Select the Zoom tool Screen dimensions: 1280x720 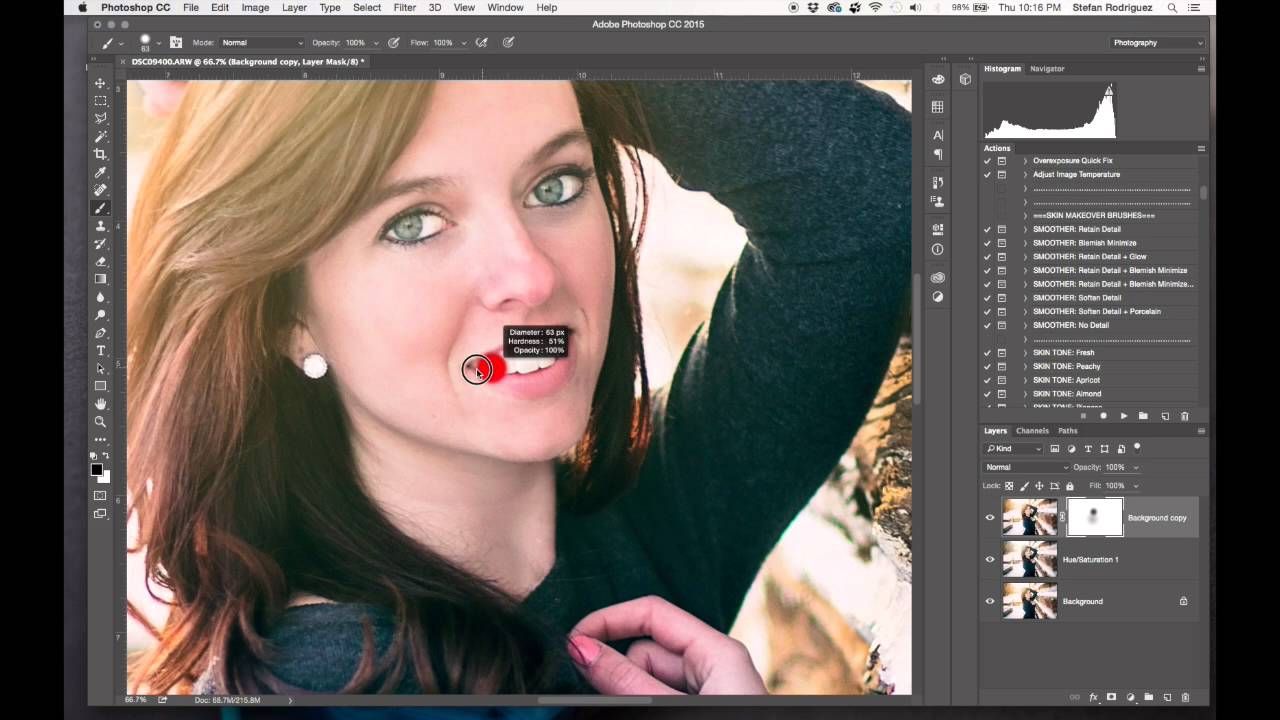pos(100,422)
